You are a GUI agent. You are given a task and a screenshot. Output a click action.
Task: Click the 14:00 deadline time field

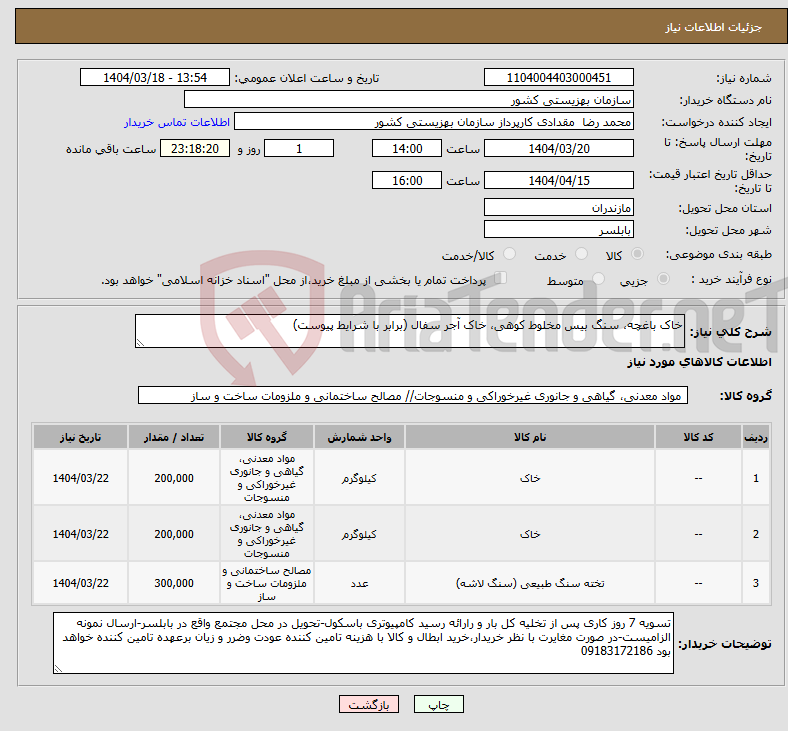(x=407, y=149)
